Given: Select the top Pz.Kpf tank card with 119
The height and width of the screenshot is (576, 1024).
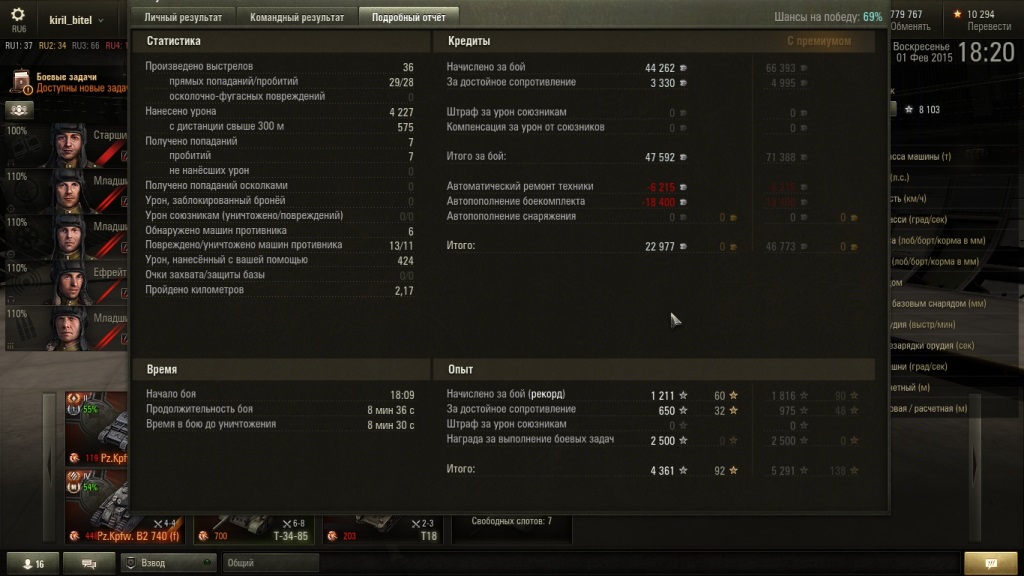Looking at the screenshot, I should (x=96, y=428).
